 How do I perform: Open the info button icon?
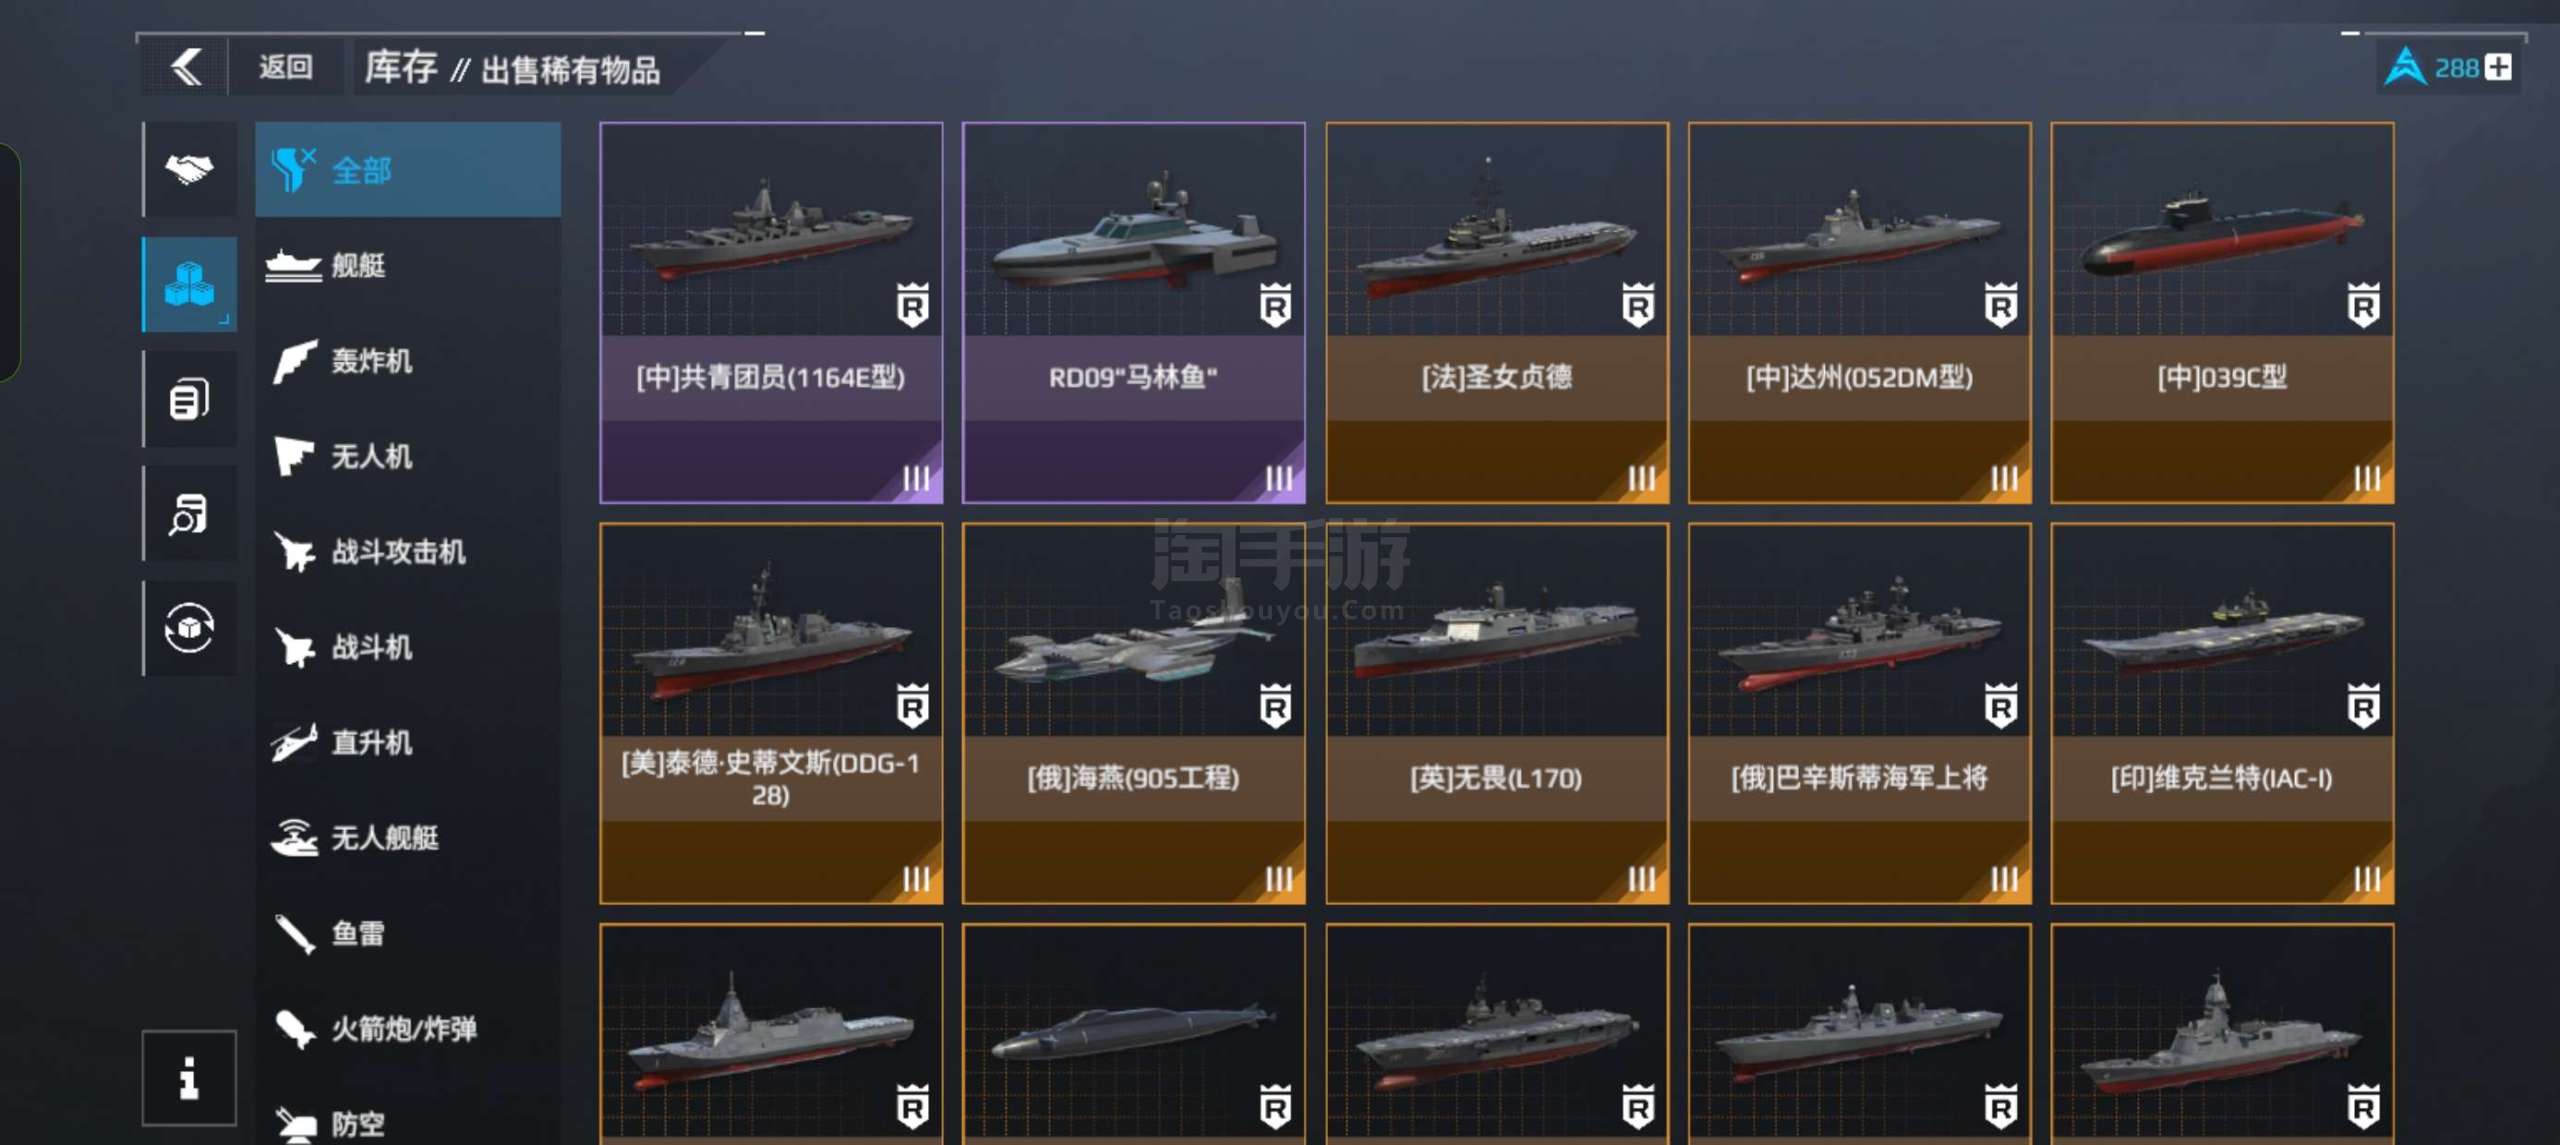[x=189, y=1078]
